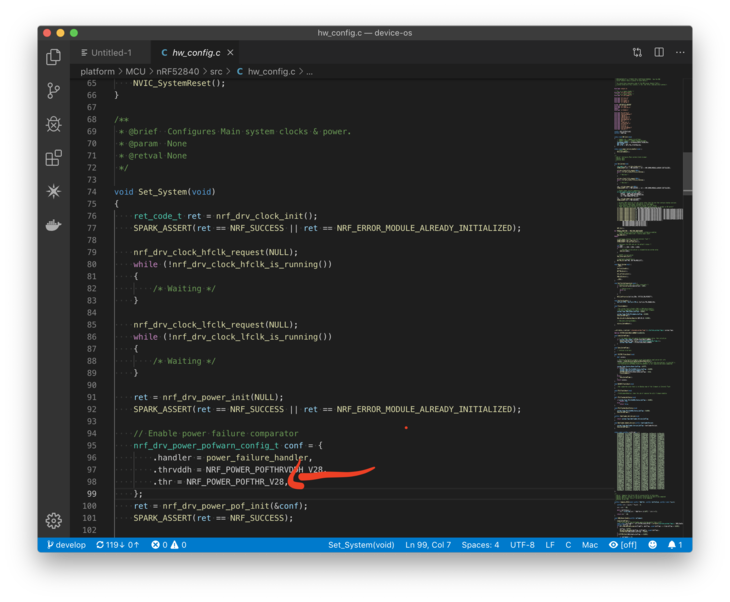This screenshot has height=602, width=730.
Task: Select language mode C in status bar
Action: pyautogui.click(x=568, y=545)
